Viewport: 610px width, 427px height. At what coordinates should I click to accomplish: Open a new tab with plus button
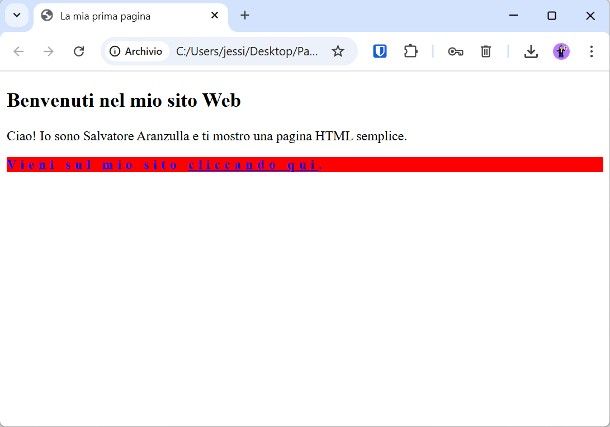pos(245,16)
